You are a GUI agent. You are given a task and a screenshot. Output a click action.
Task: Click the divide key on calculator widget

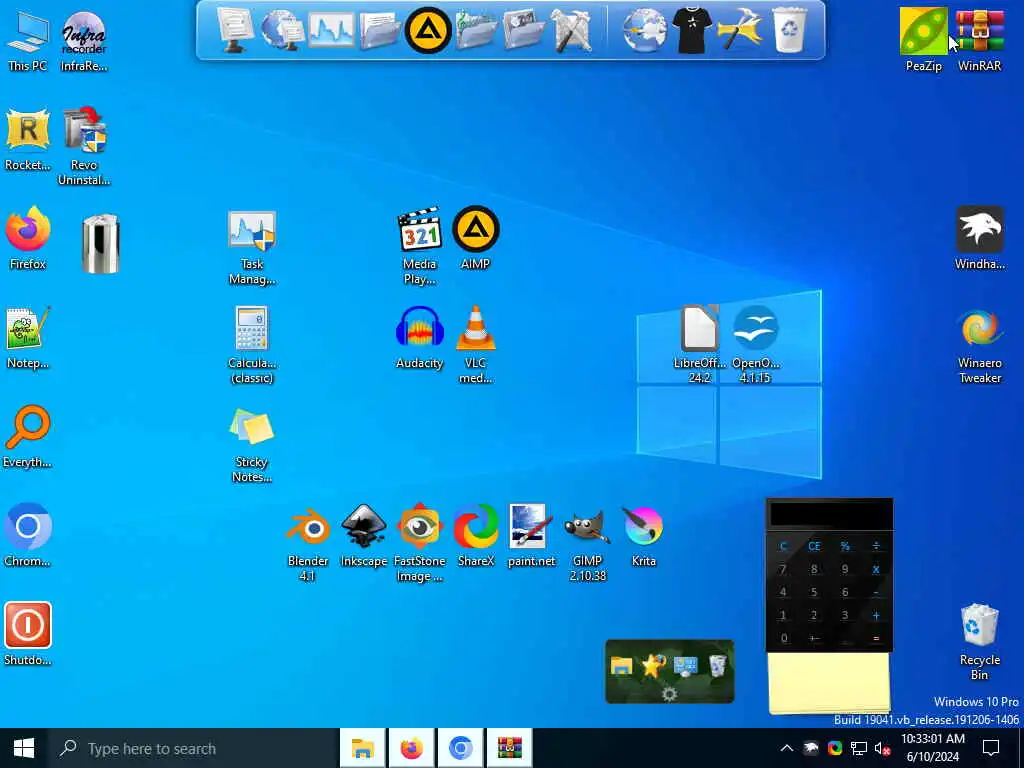click(876, 546)
